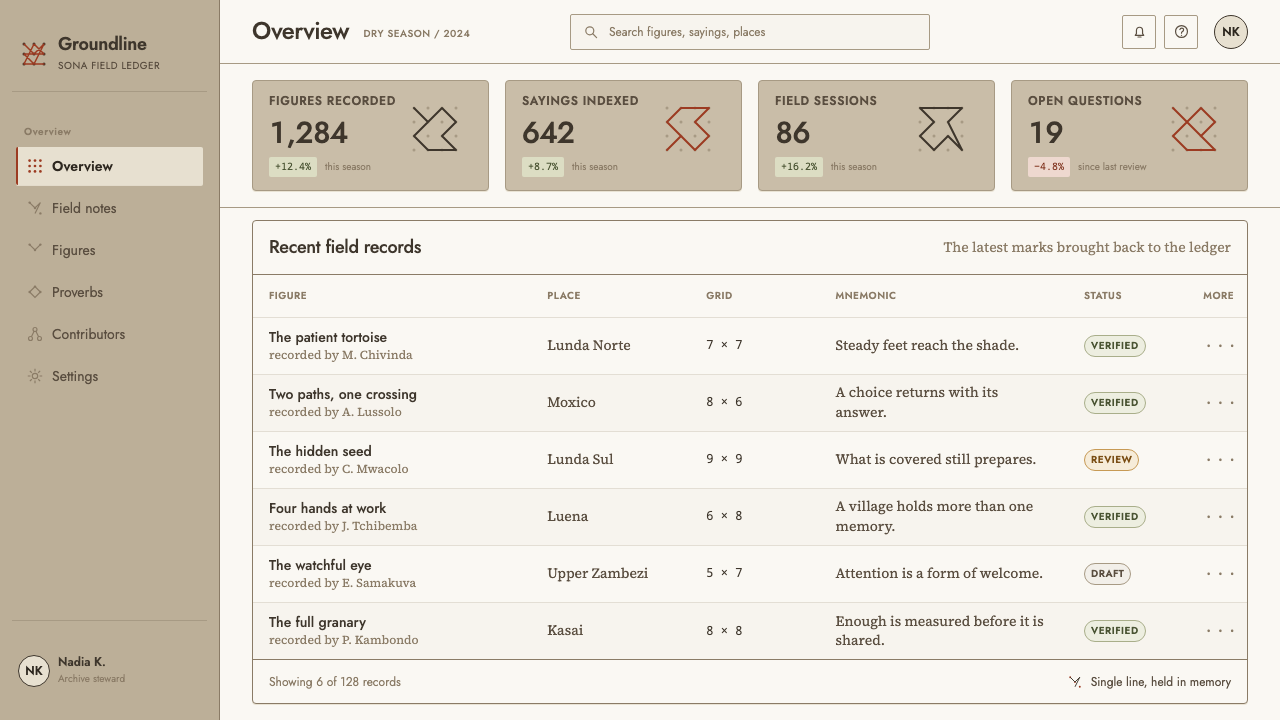The image size is (1280, 720).
Task: Click the +12.4% badge on Figures Recorded
Action: [293, 167]
